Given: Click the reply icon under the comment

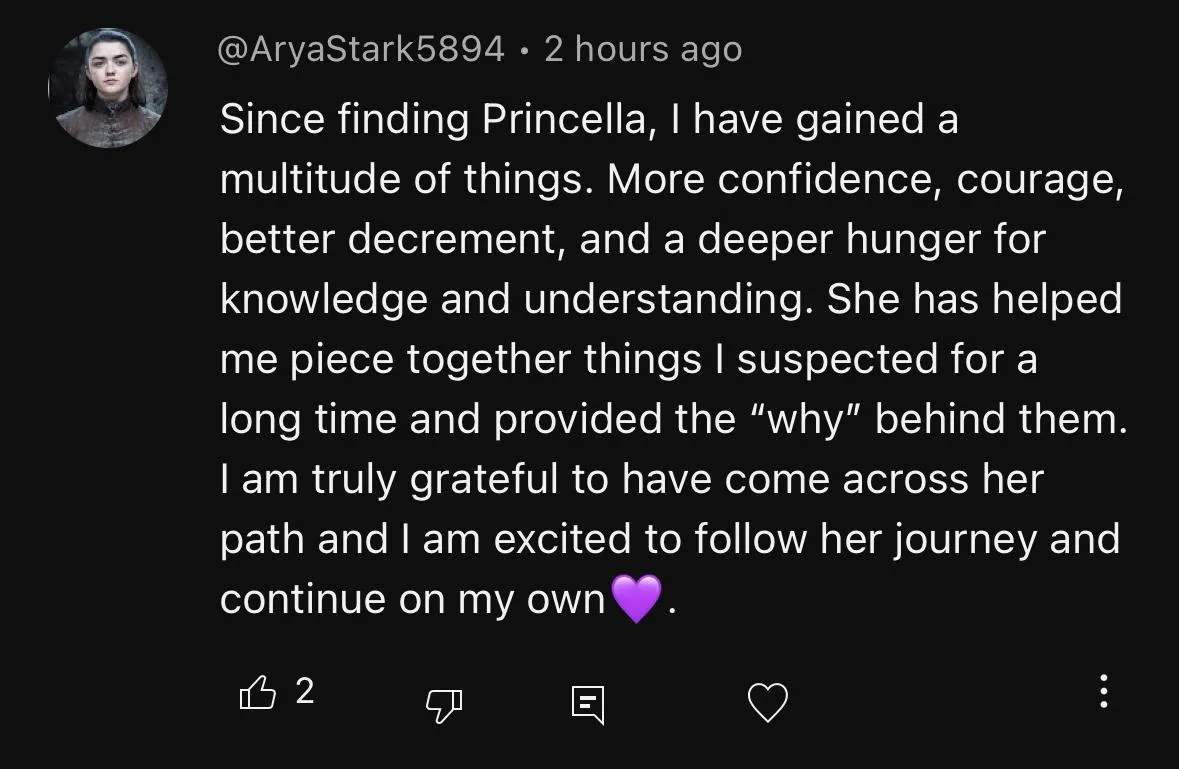Looking at the screenshot, I should point(587,704).
